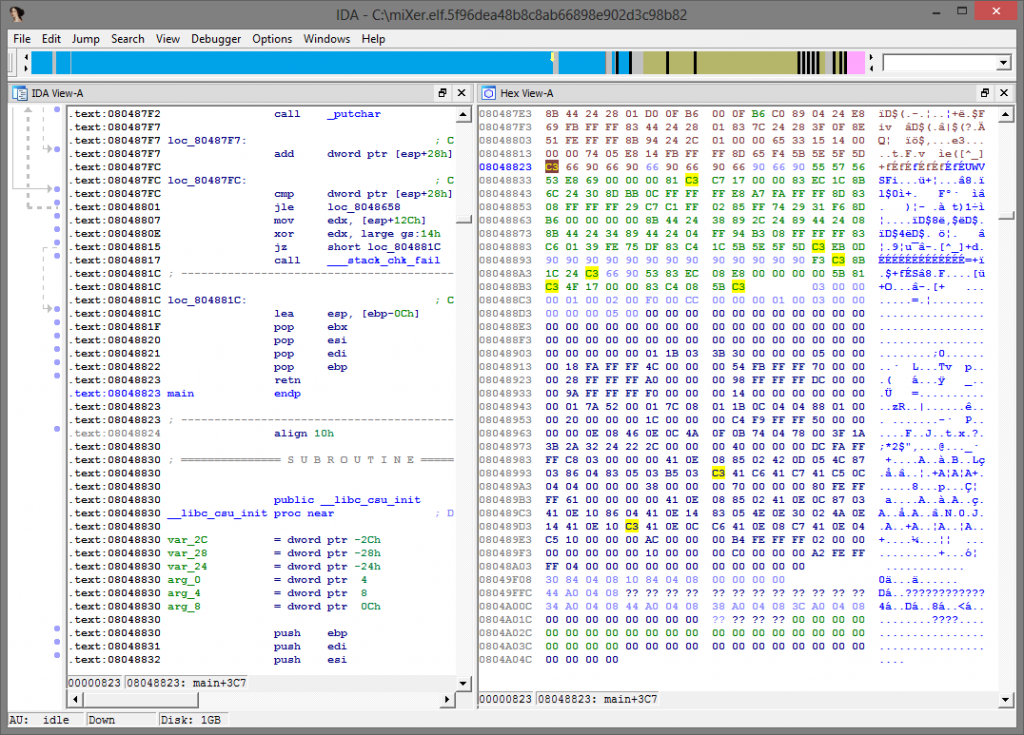
Task: Toggle breakpoint dot beside align 10h
Action: 57,429
